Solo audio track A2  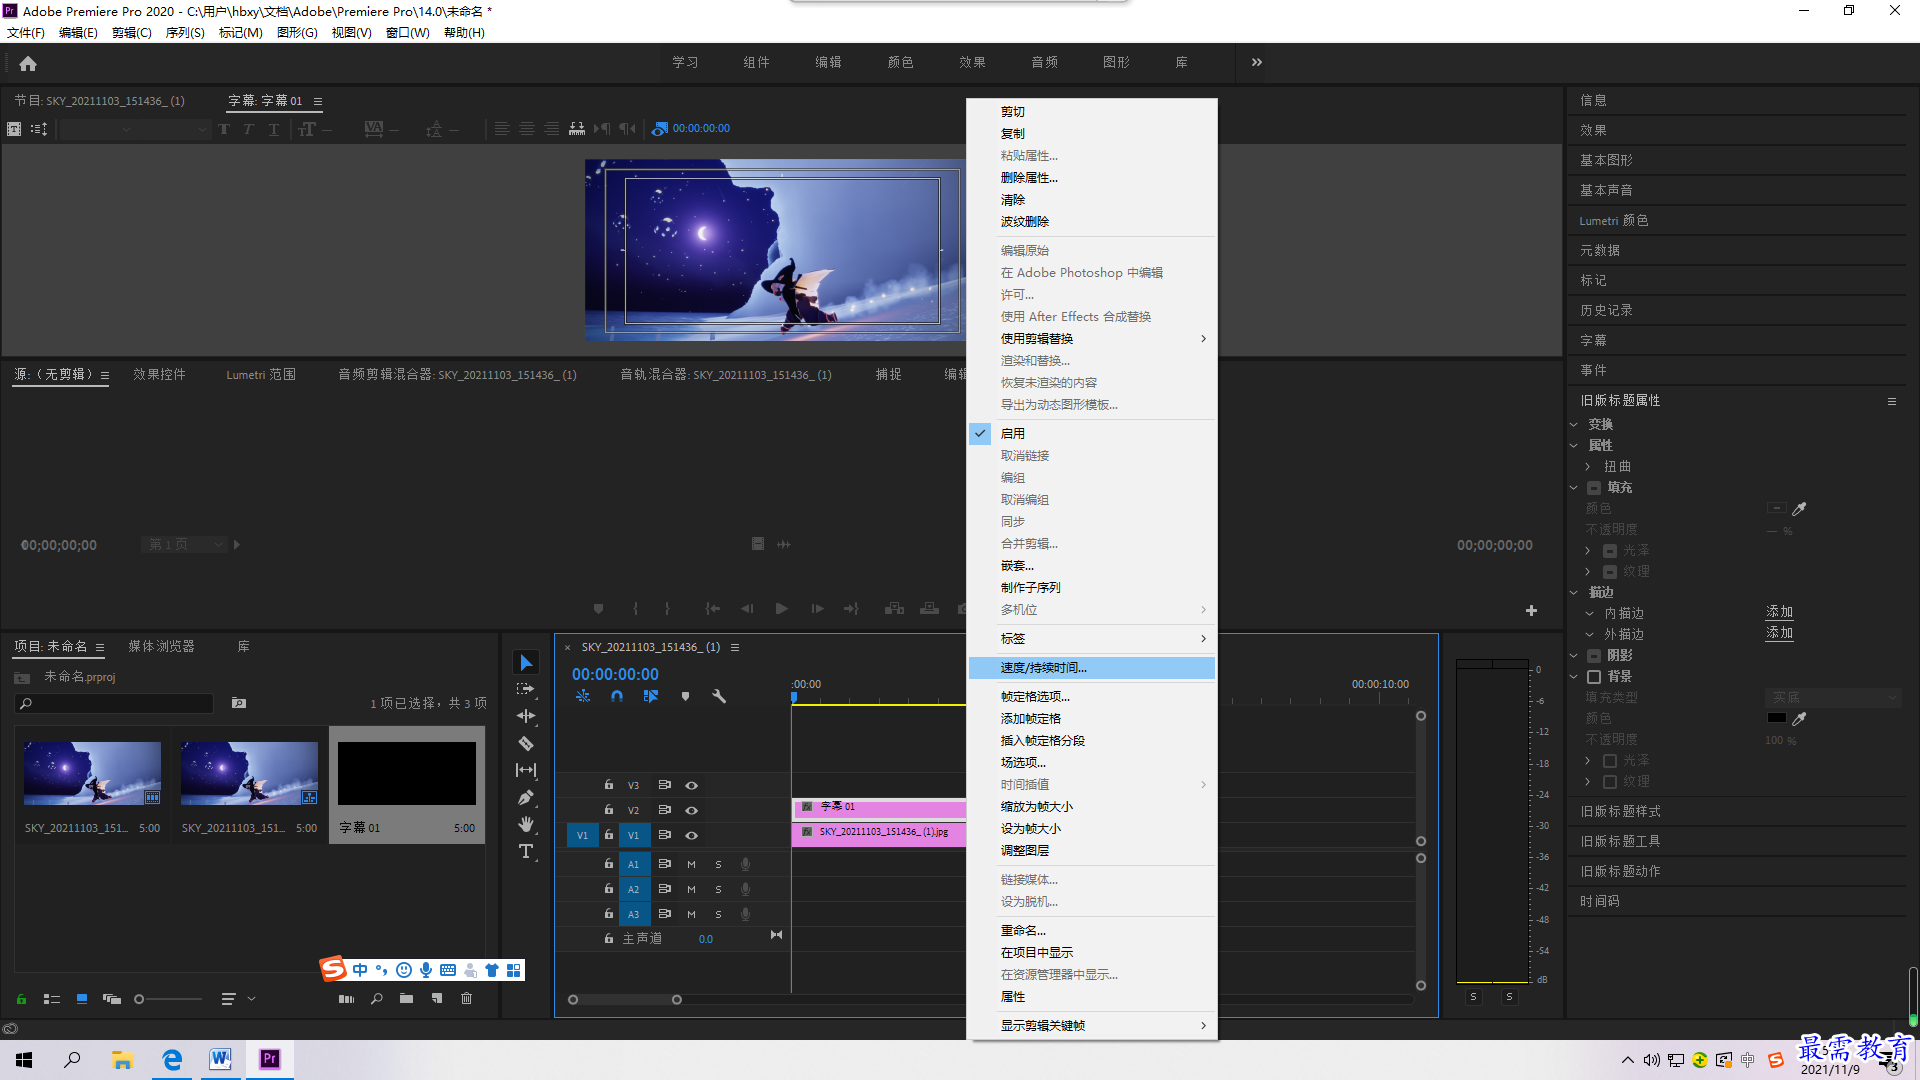[718, 889]
